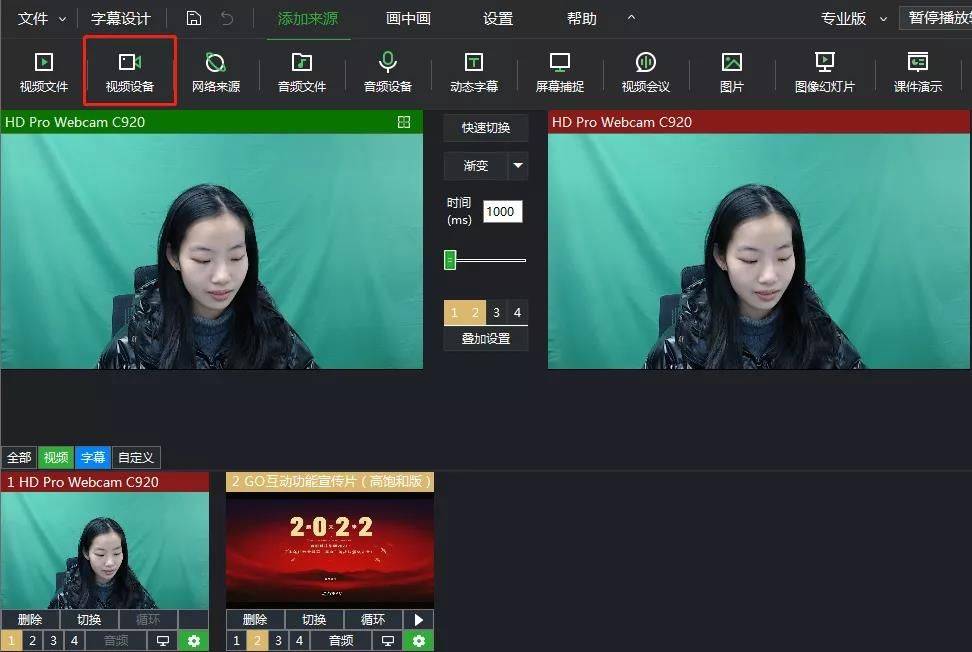This screenshot has height=652, width=972.
Task: Toggle overlay layer 3 in center panel
Action: (x=496, y=313)
